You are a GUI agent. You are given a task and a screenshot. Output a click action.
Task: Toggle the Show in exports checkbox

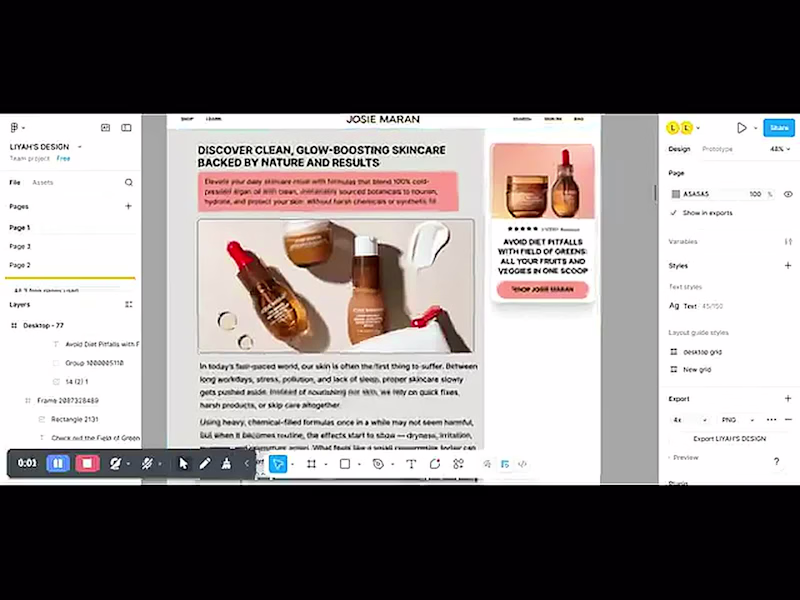(x=673, y=213)
